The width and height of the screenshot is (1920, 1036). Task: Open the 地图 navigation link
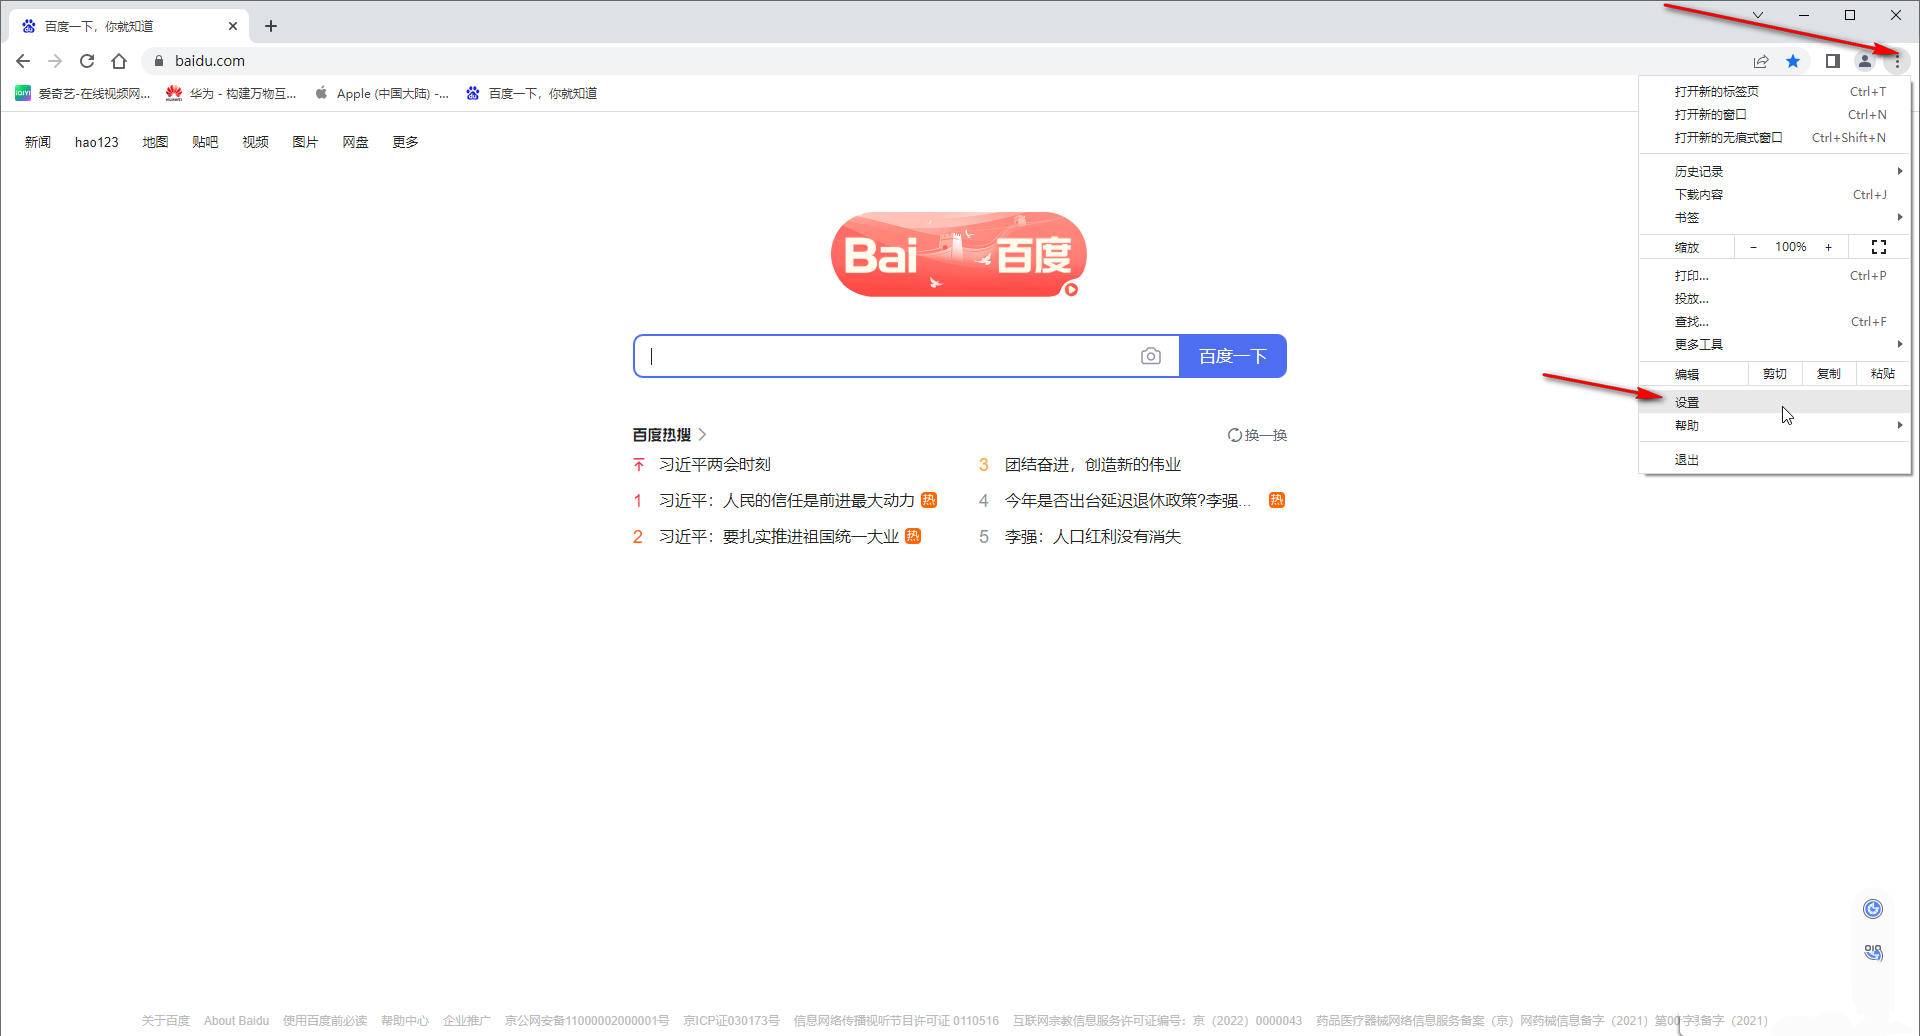pyautogui.click(x=155, y=142)
